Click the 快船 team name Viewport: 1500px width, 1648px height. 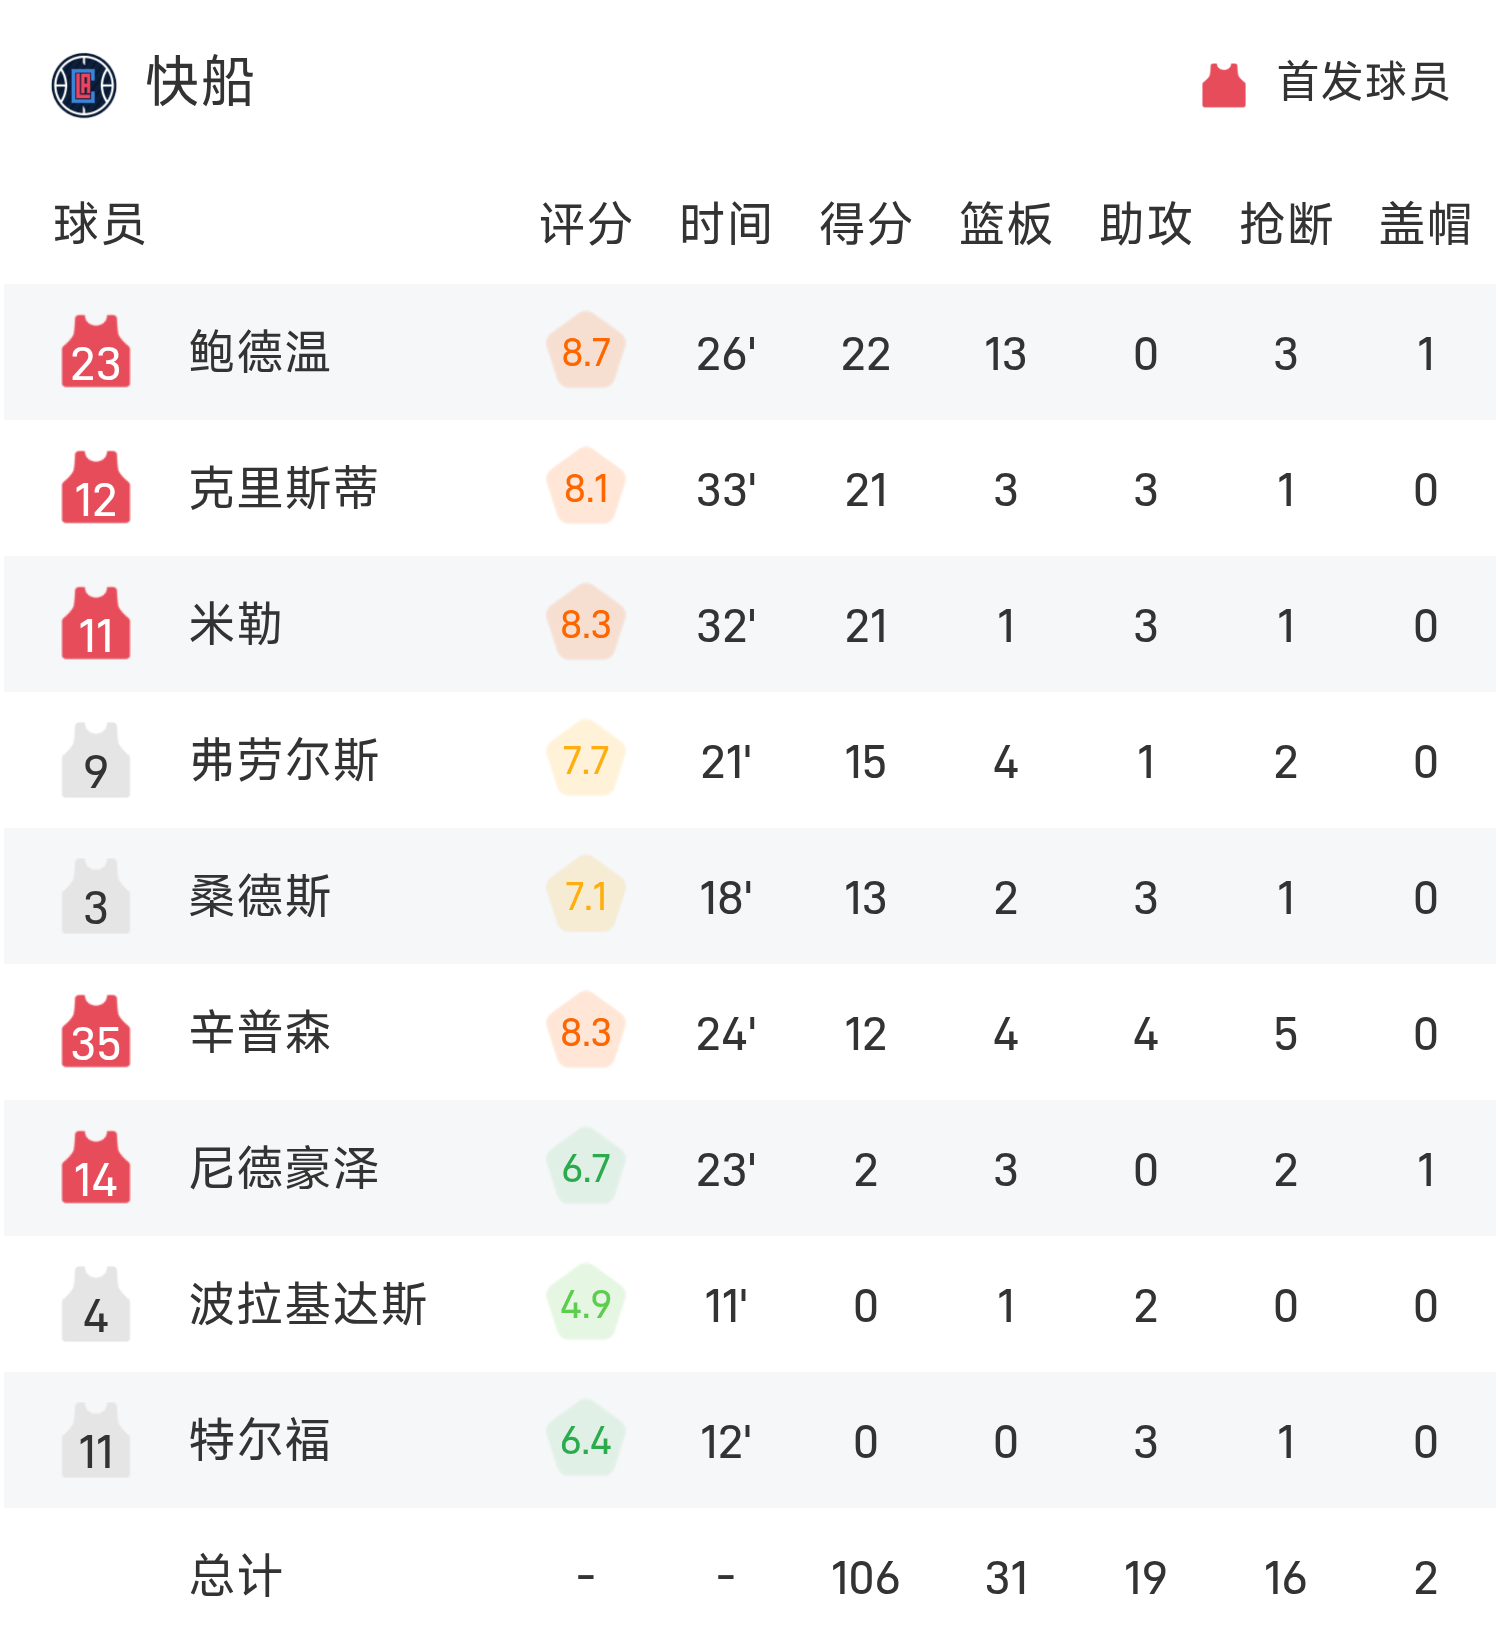200,82
